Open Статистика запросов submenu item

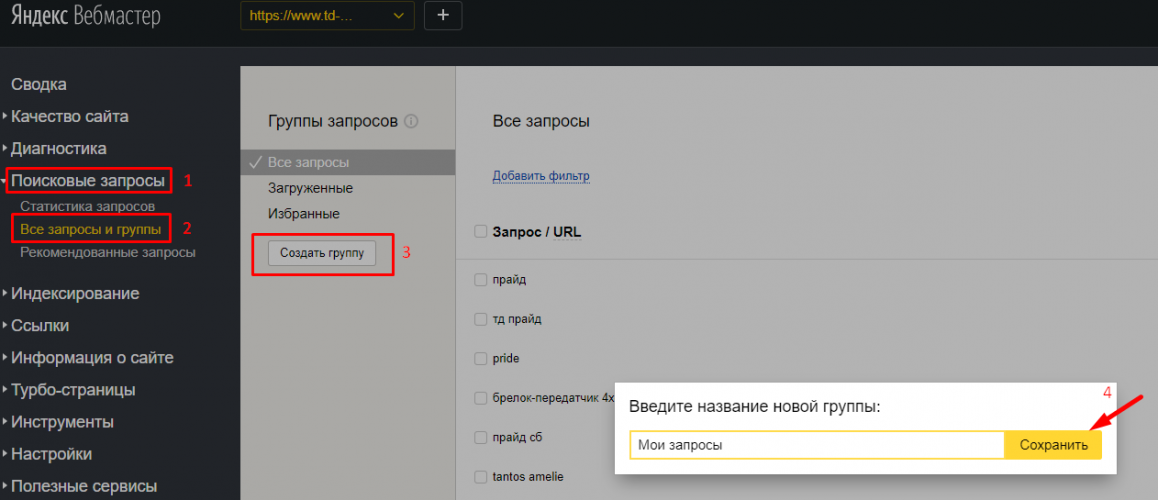pyautogui.click(x=87, y=206)
